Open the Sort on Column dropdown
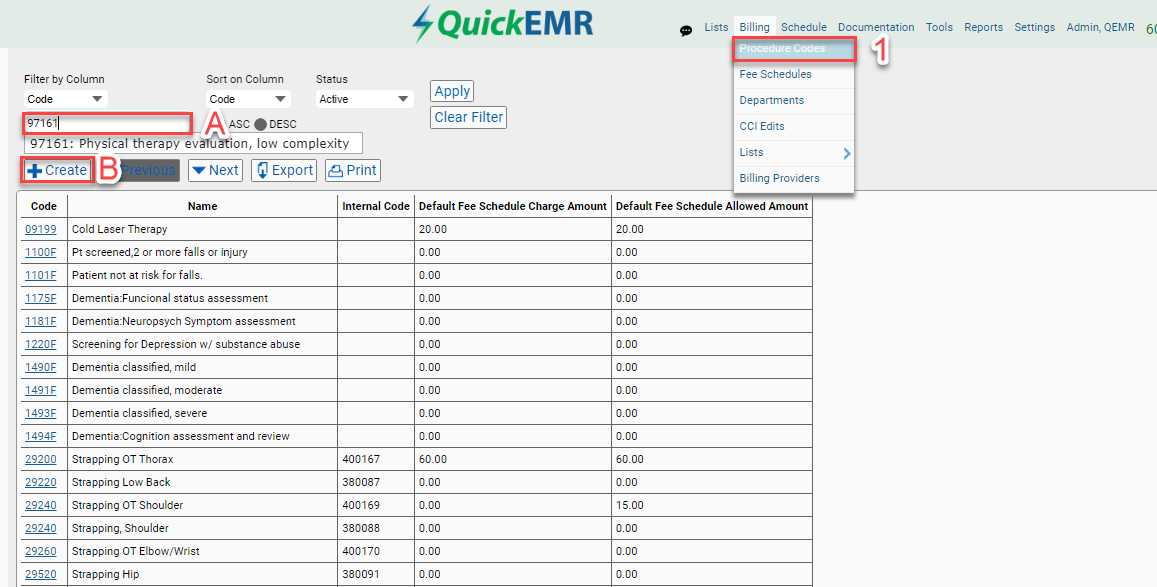The height and width of the screenshot is (587, 1157). pos(248,99)
